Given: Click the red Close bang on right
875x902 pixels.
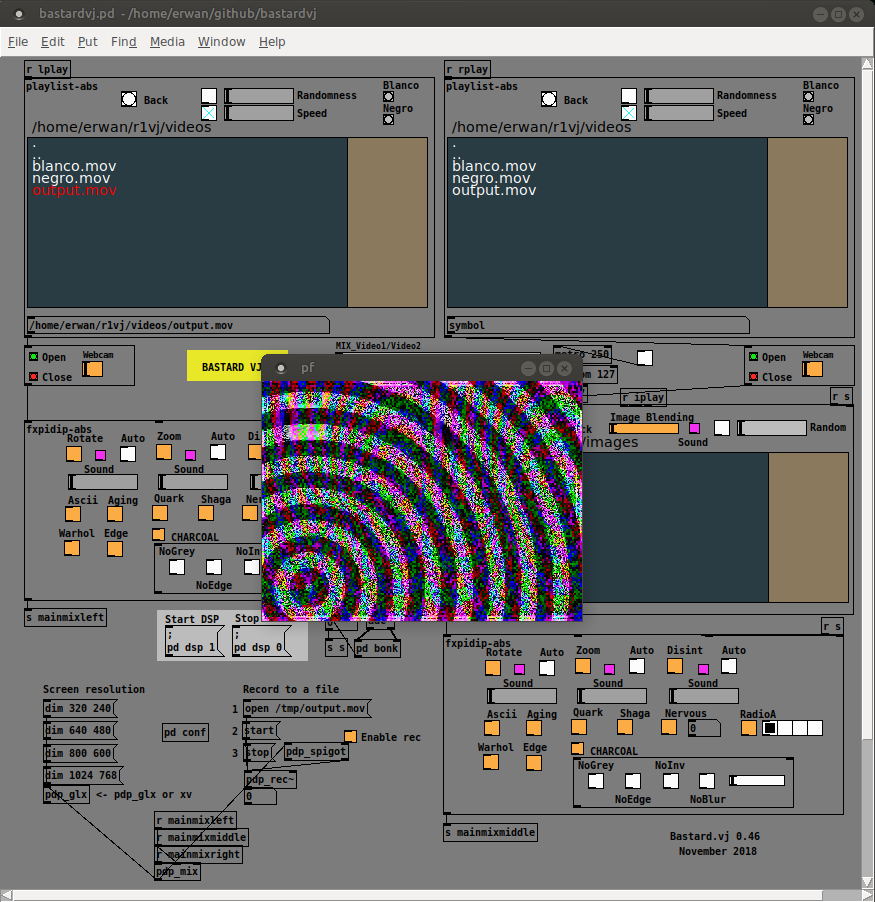Looking at the screenshot, I should (753, 377).
